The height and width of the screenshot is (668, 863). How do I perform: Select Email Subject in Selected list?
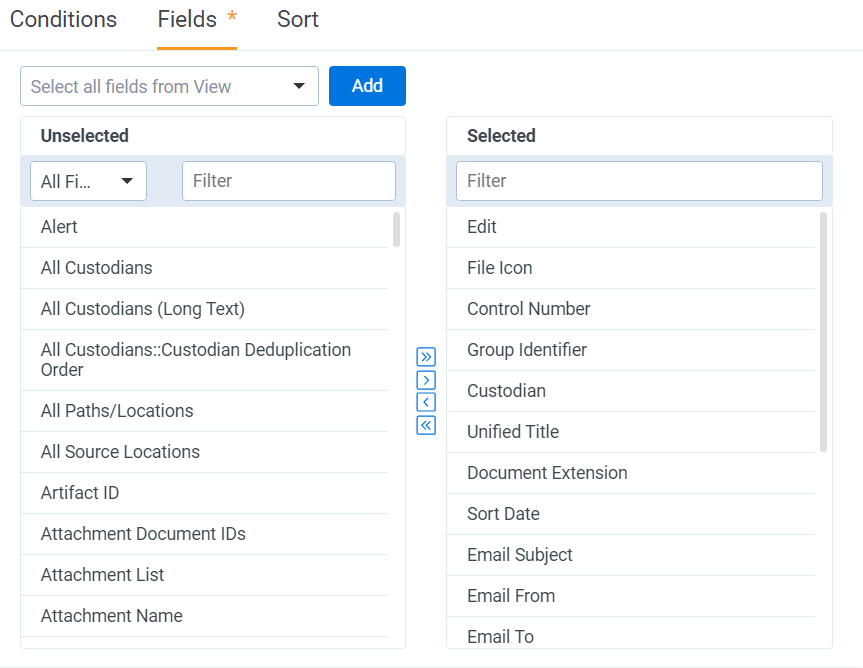[x=631, y=555]
